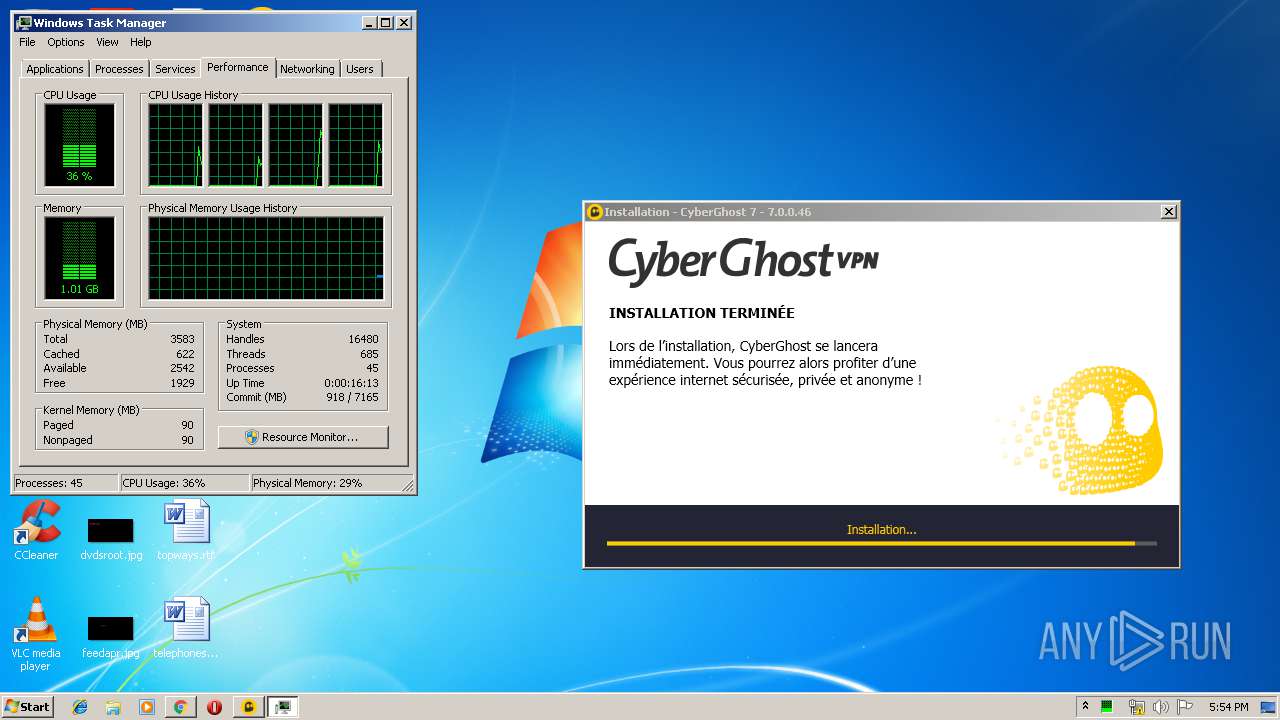
Task: Click the Show desktop button
Action: (1269, 707)
